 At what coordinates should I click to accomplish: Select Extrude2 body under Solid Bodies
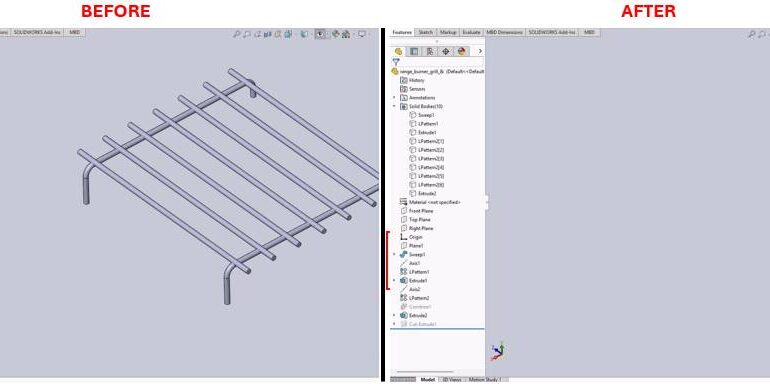(423, 193)
